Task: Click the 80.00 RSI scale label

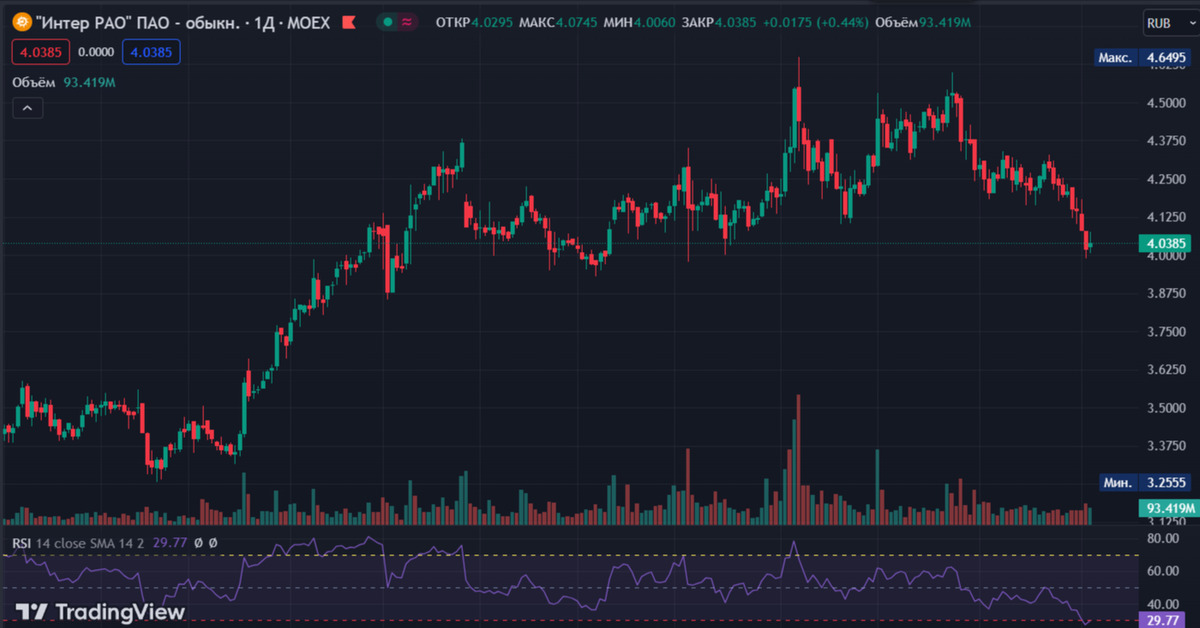Action: coord(1164,538)
